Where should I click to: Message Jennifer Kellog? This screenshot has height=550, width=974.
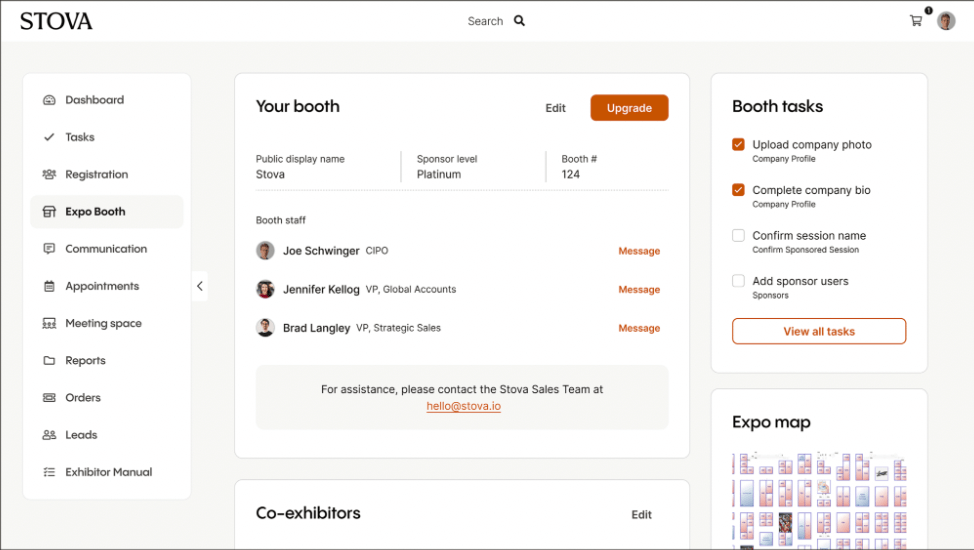639,290
